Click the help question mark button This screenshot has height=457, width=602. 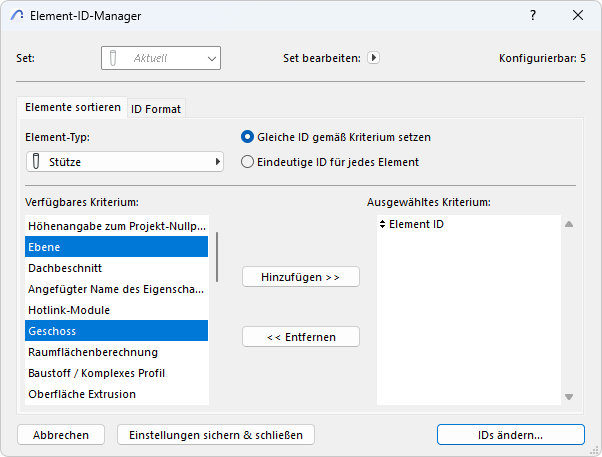point(532,16)
